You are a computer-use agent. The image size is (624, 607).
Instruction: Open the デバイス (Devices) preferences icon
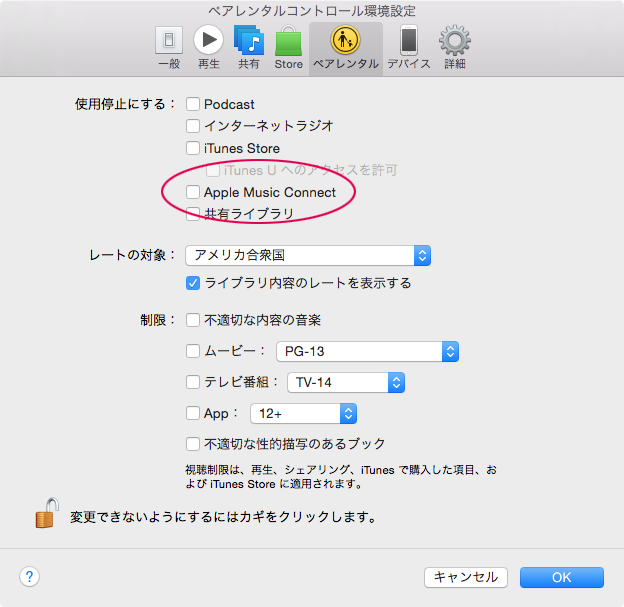click(x=409, y=47)
